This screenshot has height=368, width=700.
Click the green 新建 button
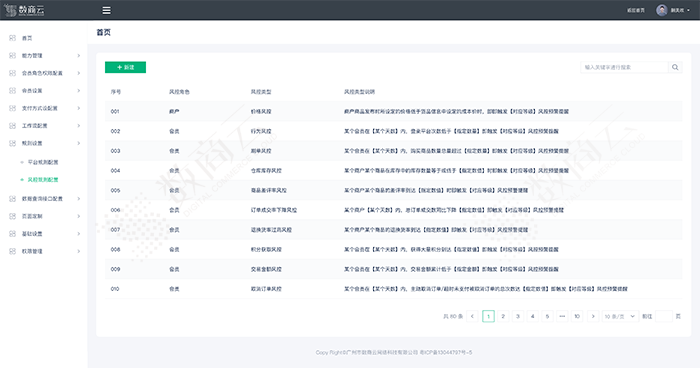point(125,67)
